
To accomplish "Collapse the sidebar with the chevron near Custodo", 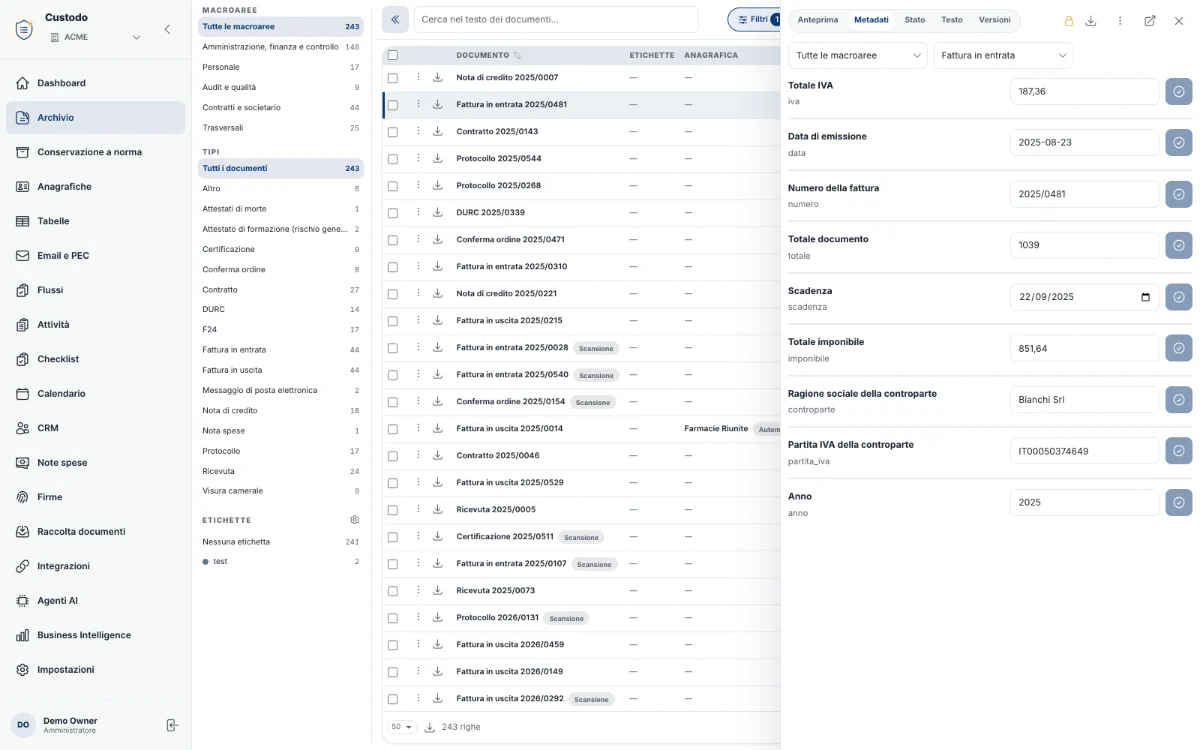I will [167, 30].
